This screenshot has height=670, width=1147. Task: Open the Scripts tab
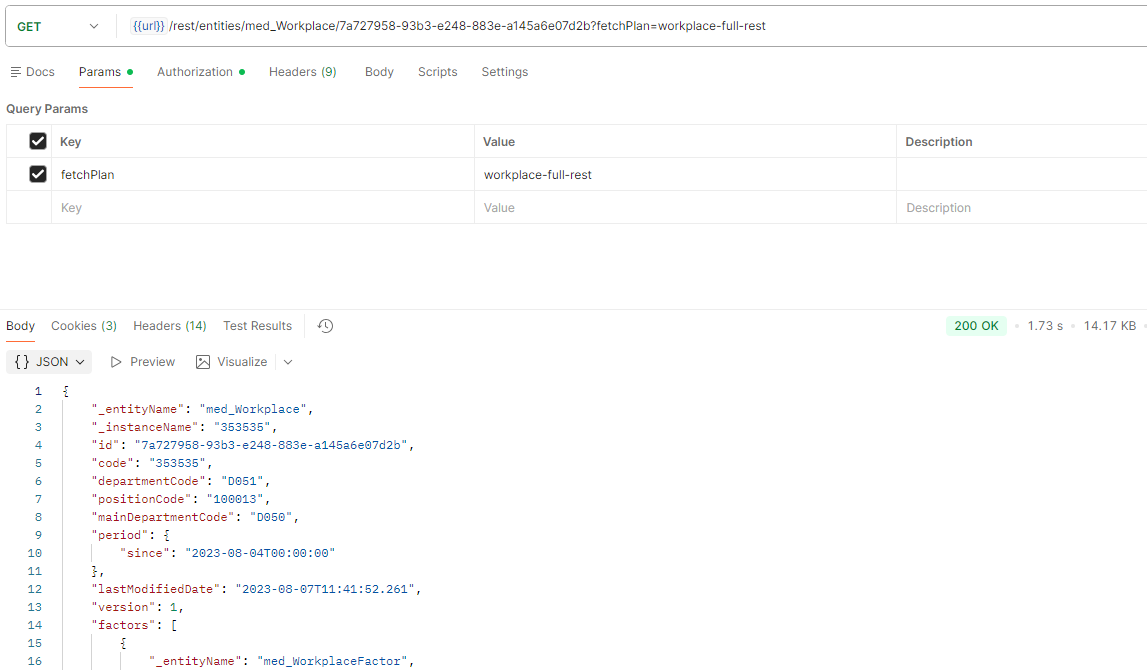tap(437, 72)
